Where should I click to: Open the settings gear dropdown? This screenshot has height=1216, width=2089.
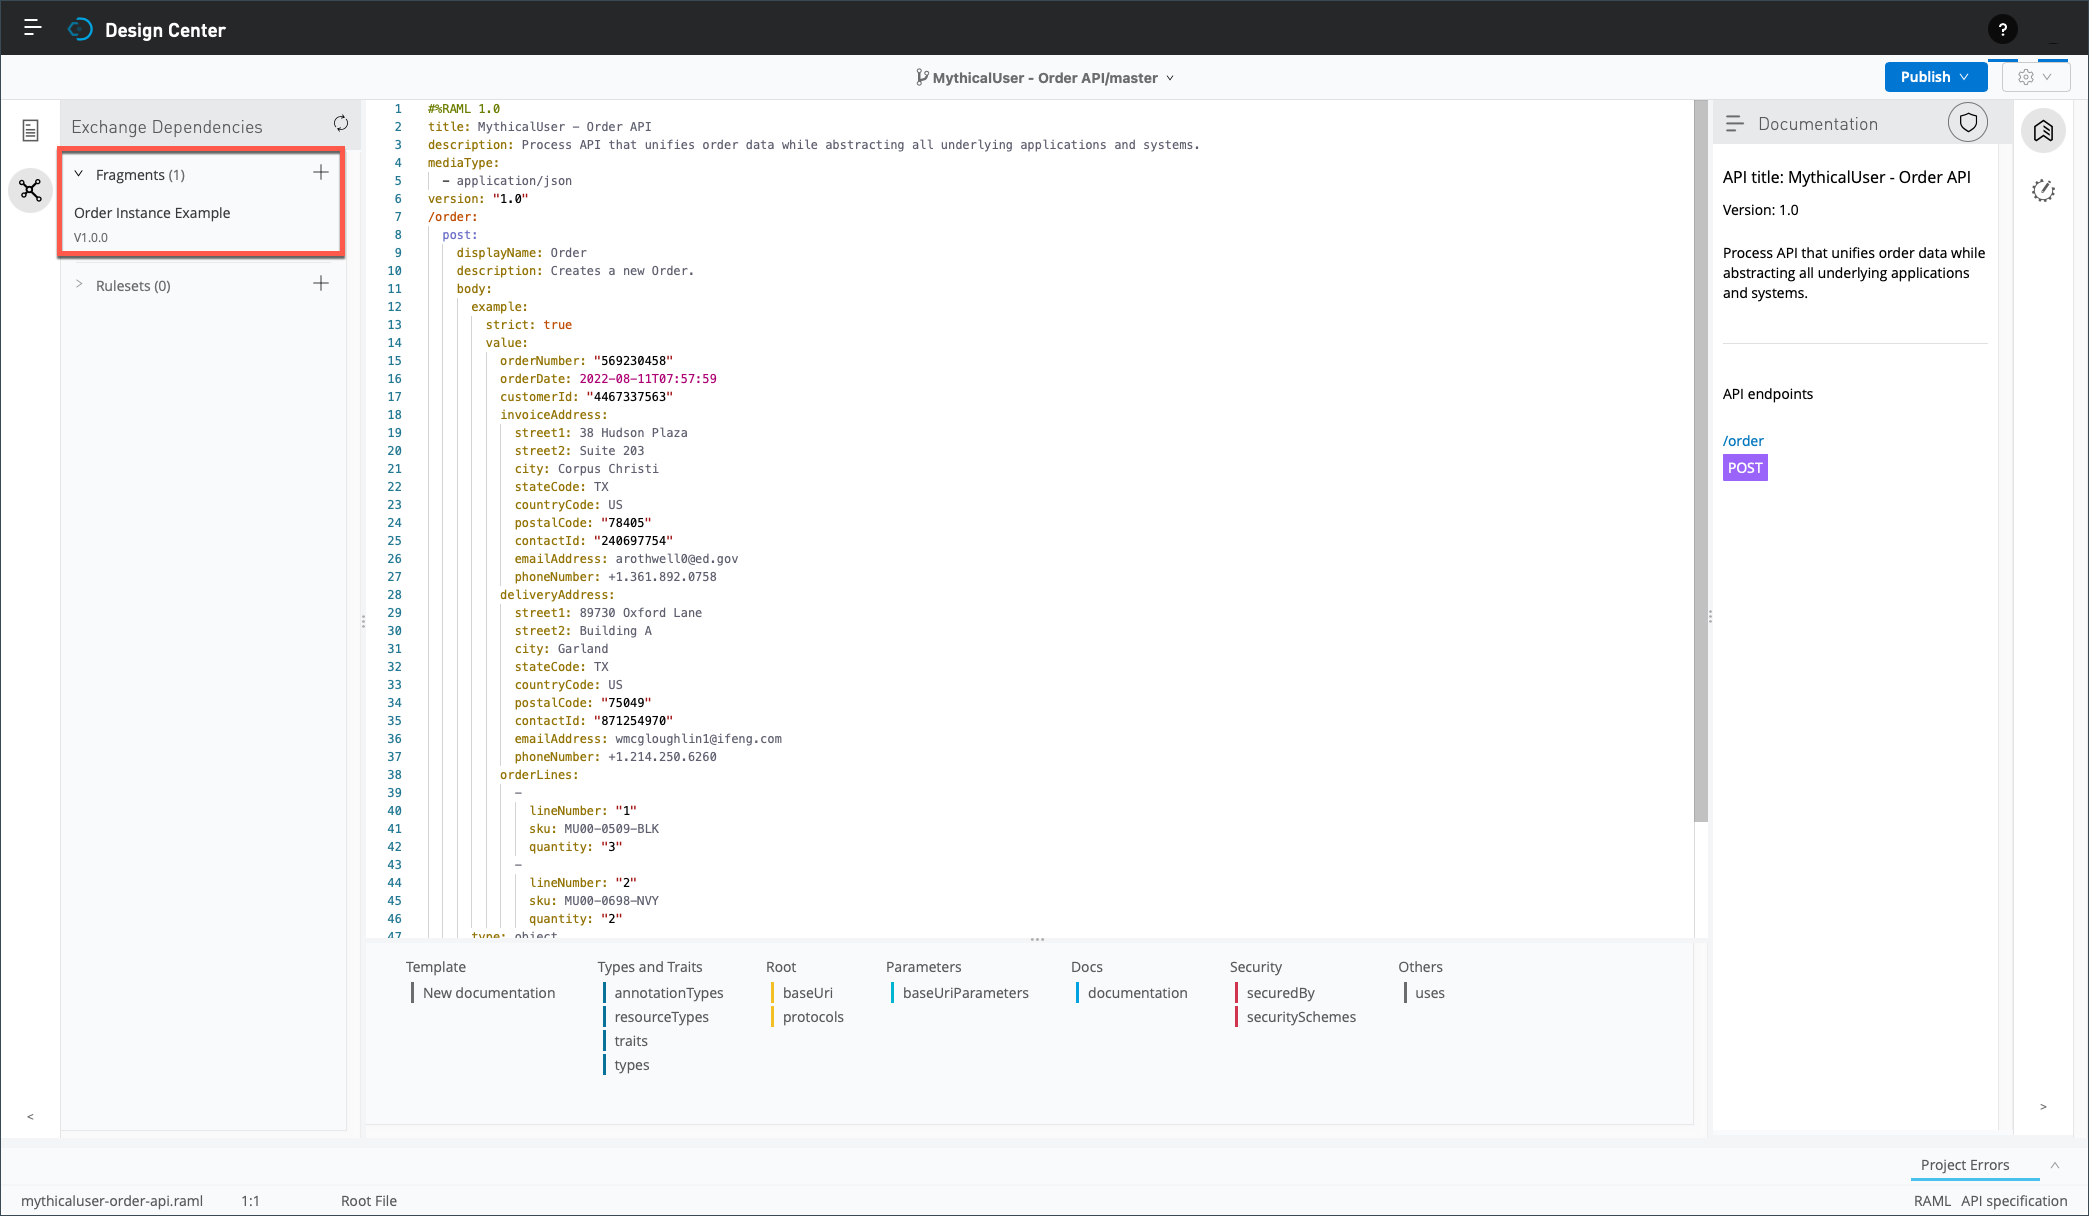pyautogui.click(x=2035, y=77)
